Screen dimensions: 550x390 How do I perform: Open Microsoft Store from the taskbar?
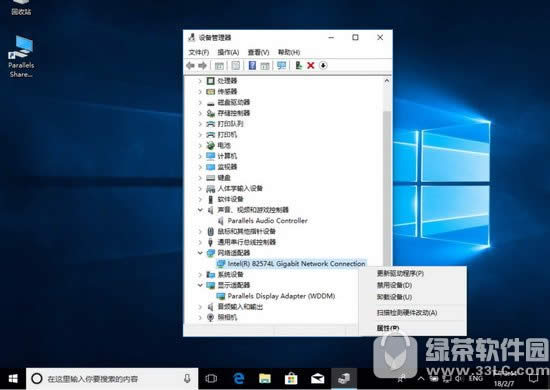coord(291,379)
